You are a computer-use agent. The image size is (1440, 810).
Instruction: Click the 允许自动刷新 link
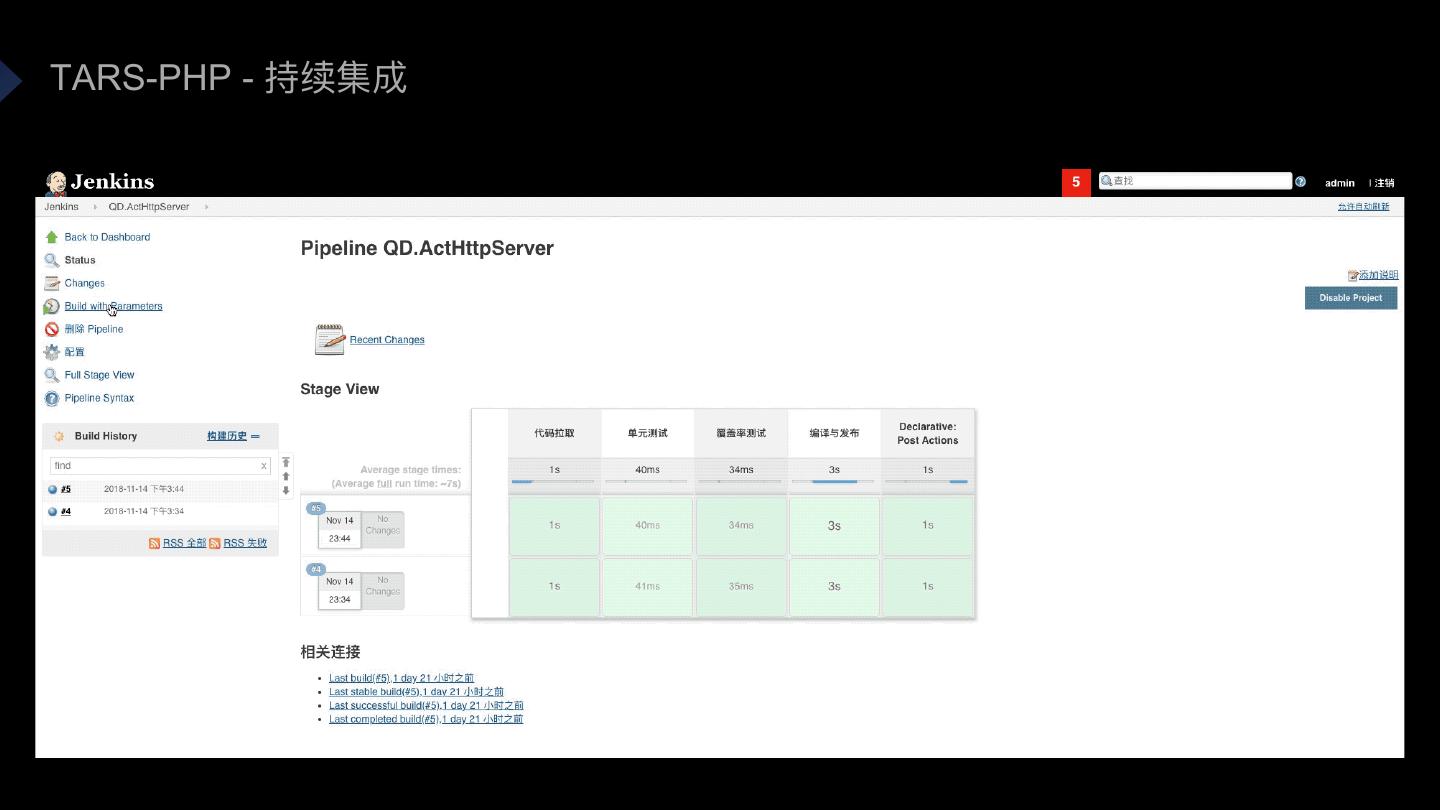tap(1364, 207)
